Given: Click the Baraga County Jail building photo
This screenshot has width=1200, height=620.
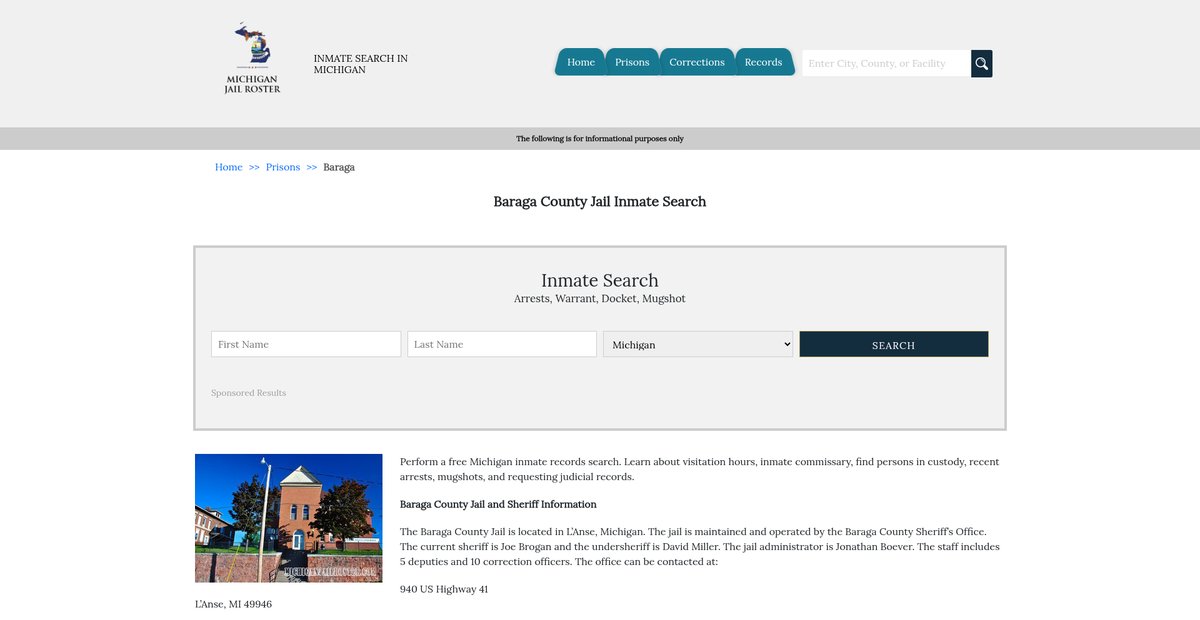Looking at the screenshot, I should 289,518.
